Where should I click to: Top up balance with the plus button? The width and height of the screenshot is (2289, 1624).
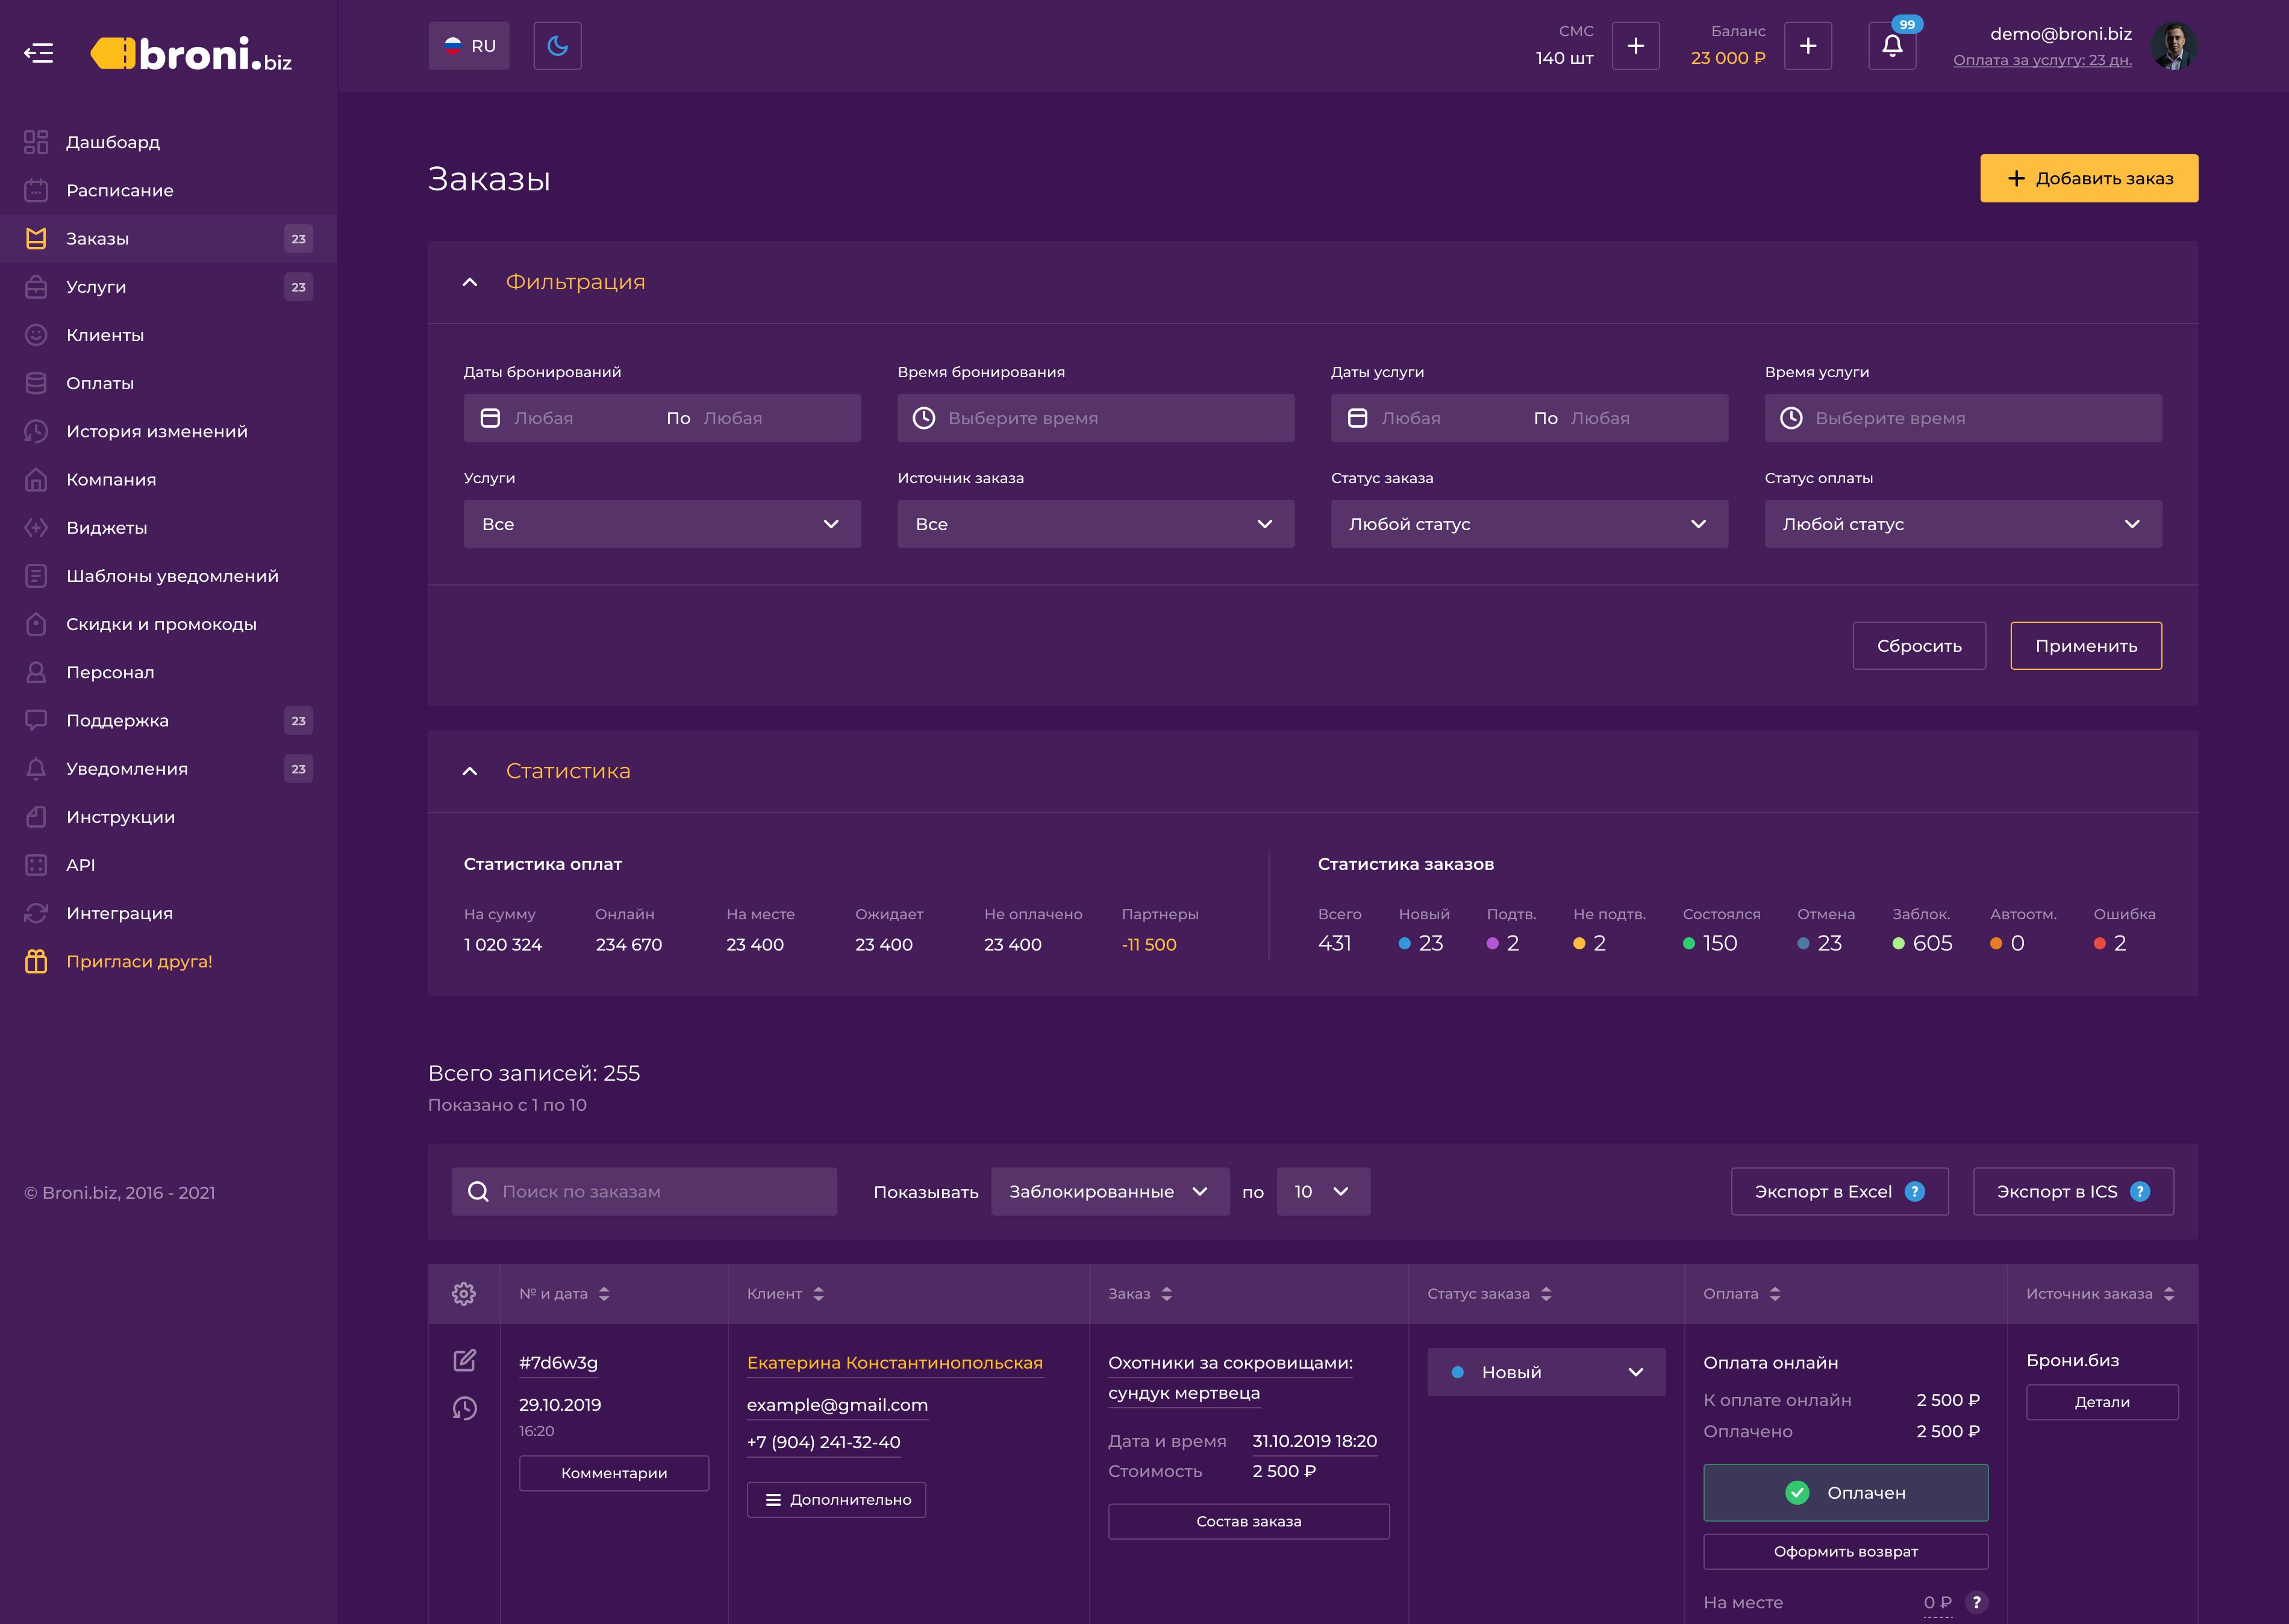pos(1808,46)
